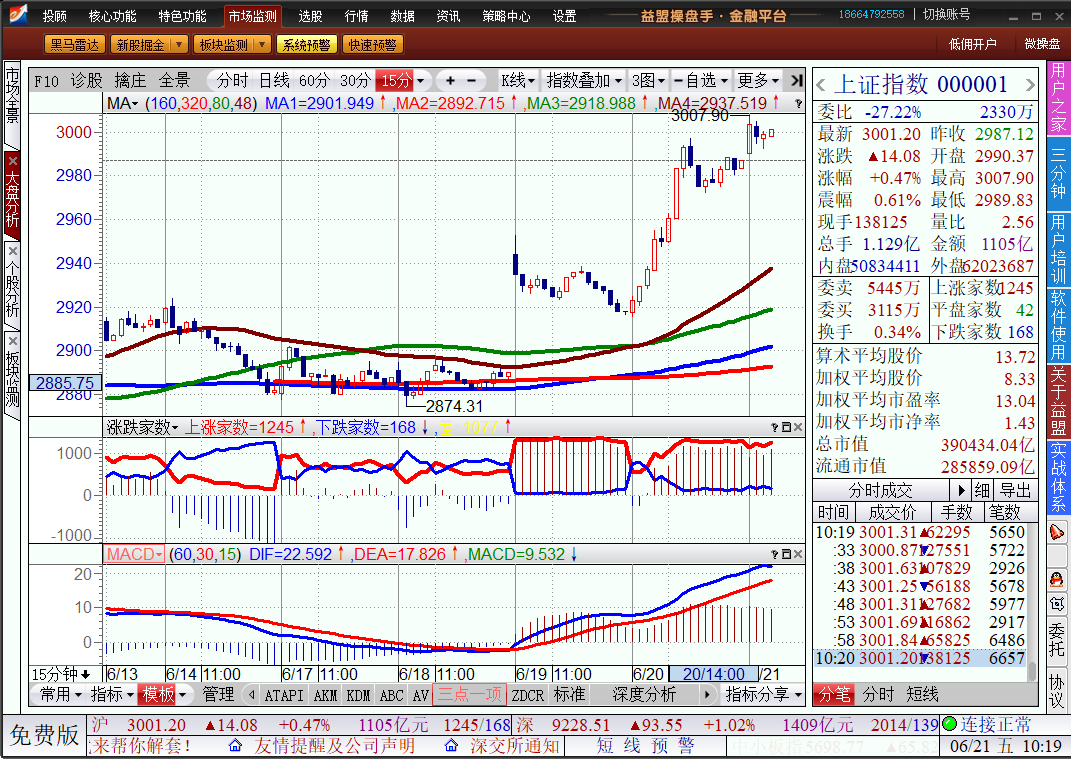Image resolution: width=1071 pixels, height=759 pixels.
Task: Click the screenshot tool sidebar icon
Action: [x=1057, y=604]
